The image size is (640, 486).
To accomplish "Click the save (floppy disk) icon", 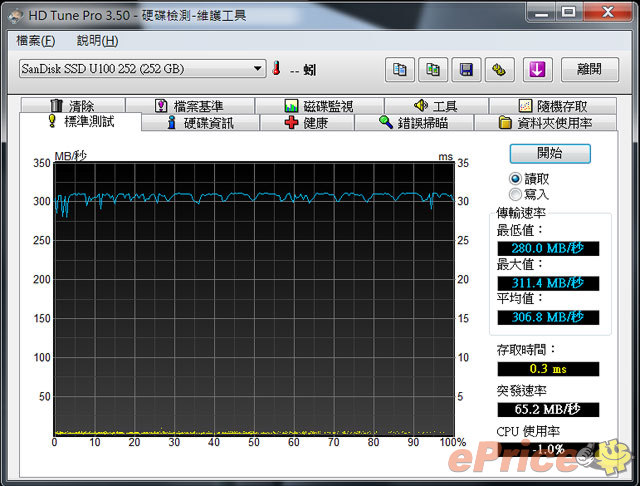I will point(466,69).
